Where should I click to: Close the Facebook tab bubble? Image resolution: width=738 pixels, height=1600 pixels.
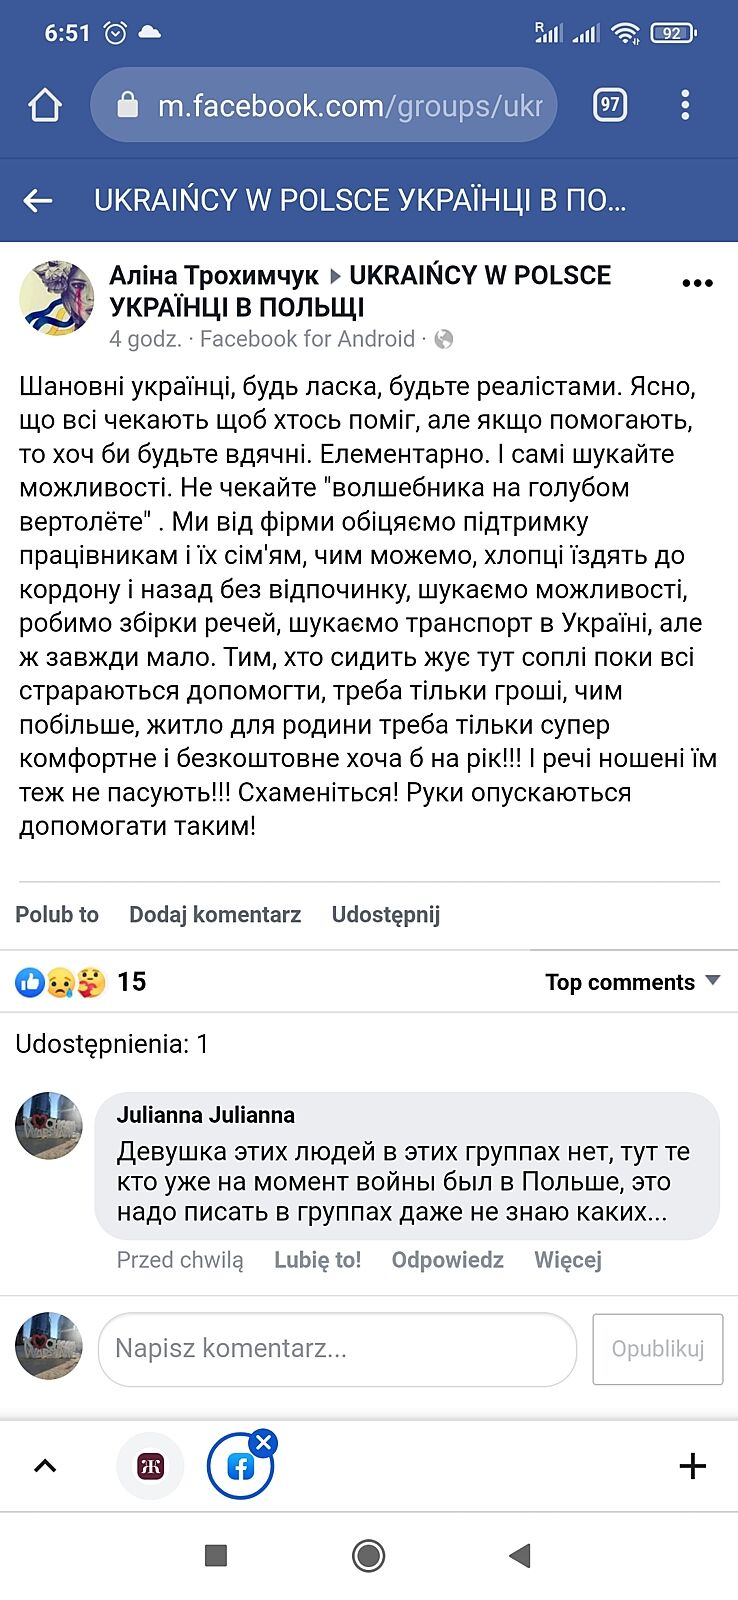point(264,1442)
